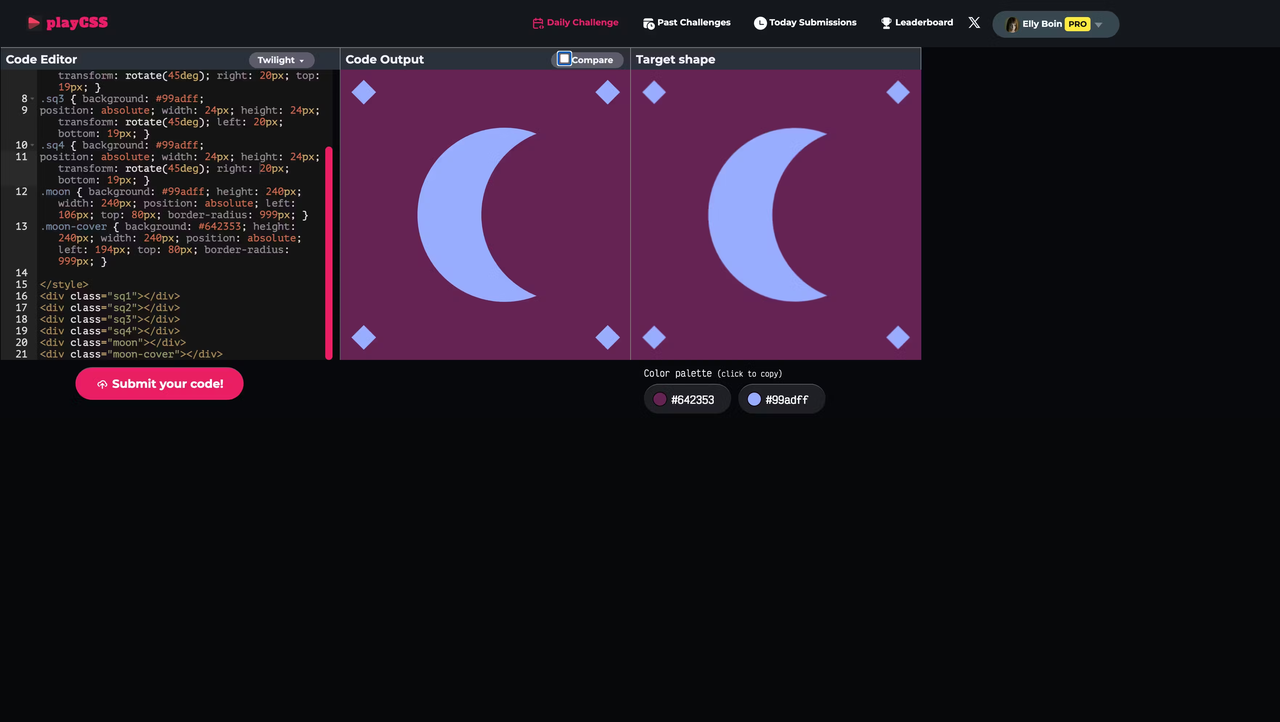The width and height of the screenshot is (1280, 722).
Task: Click the Daily Challenge calendar icon
Action: [536, 22]
